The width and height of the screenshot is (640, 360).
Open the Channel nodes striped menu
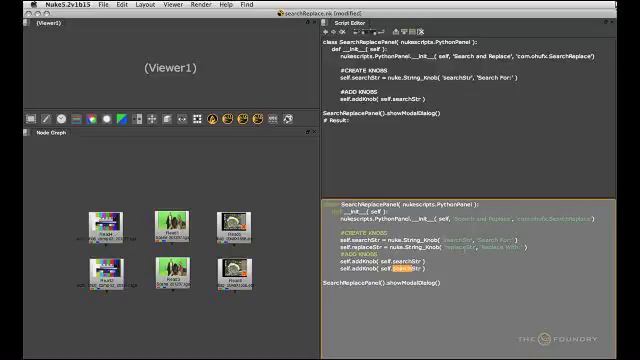76,119
